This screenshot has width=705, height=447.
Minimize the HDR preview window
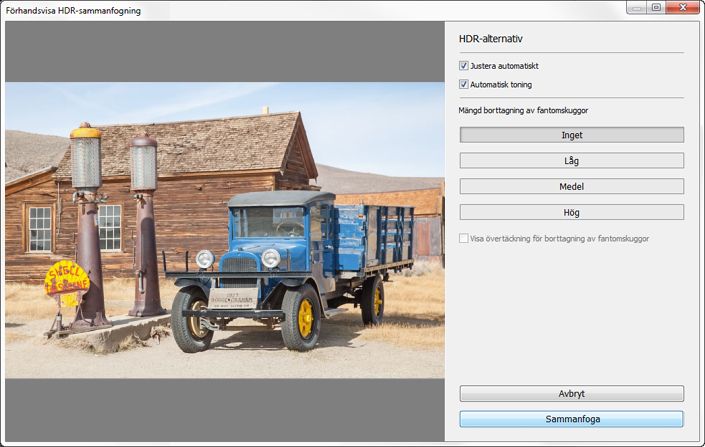(636, 7)
